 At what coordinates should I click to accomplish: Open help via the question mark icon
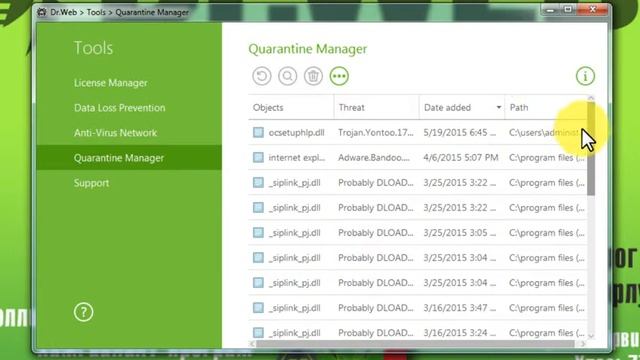pyautogui.click(x=84, y=312)
